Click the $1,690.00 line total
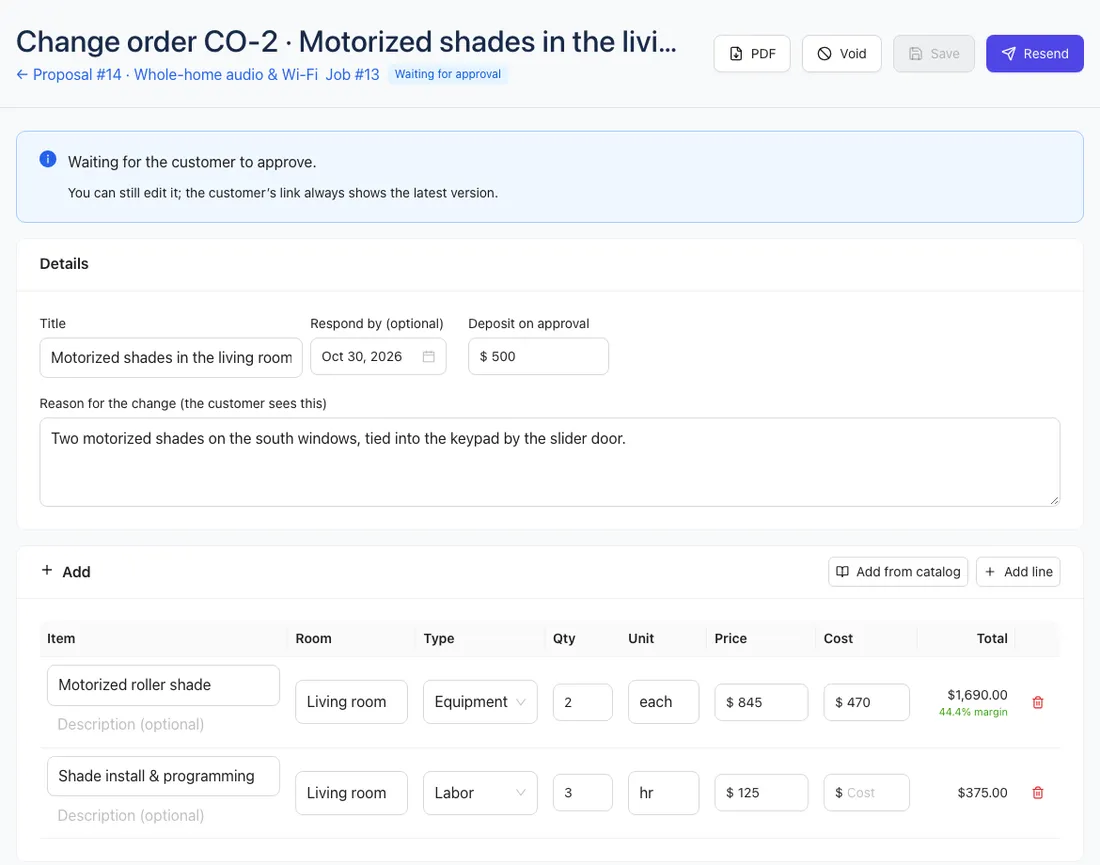The image size is (1100, 865). click(977, 695)
